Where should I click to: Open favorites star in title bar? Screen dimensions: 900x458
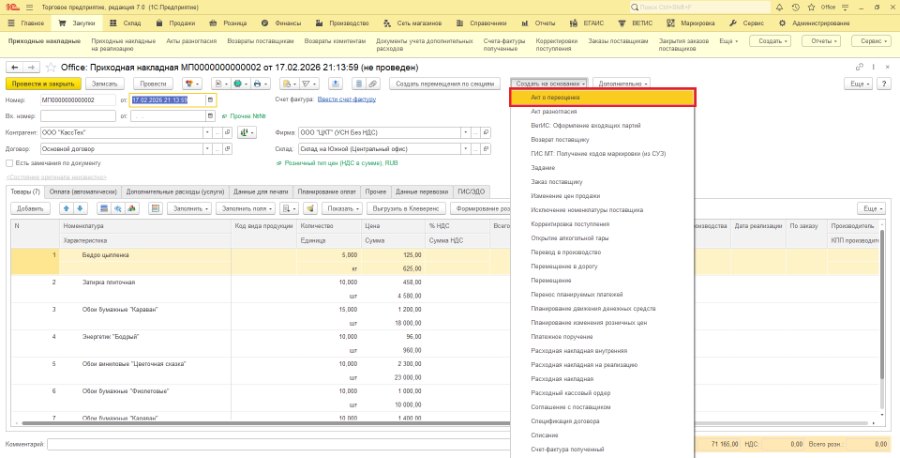pos(811,7)
